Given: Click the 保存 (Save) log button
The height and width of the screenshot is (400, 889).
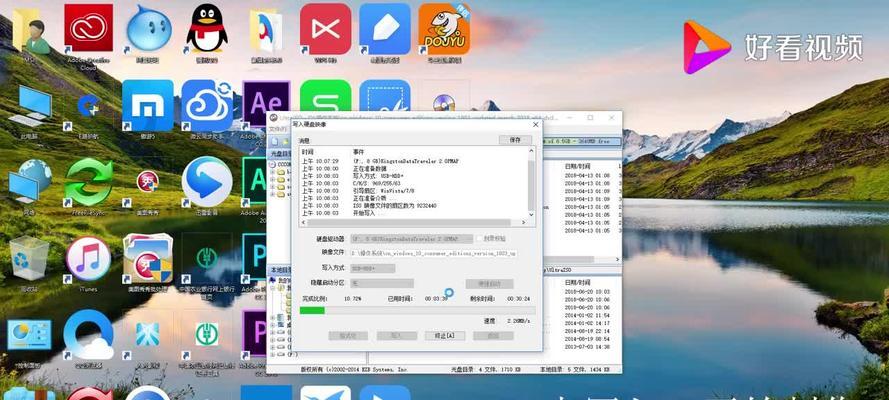Looking at the screenshot, I should tap(515, 139).
